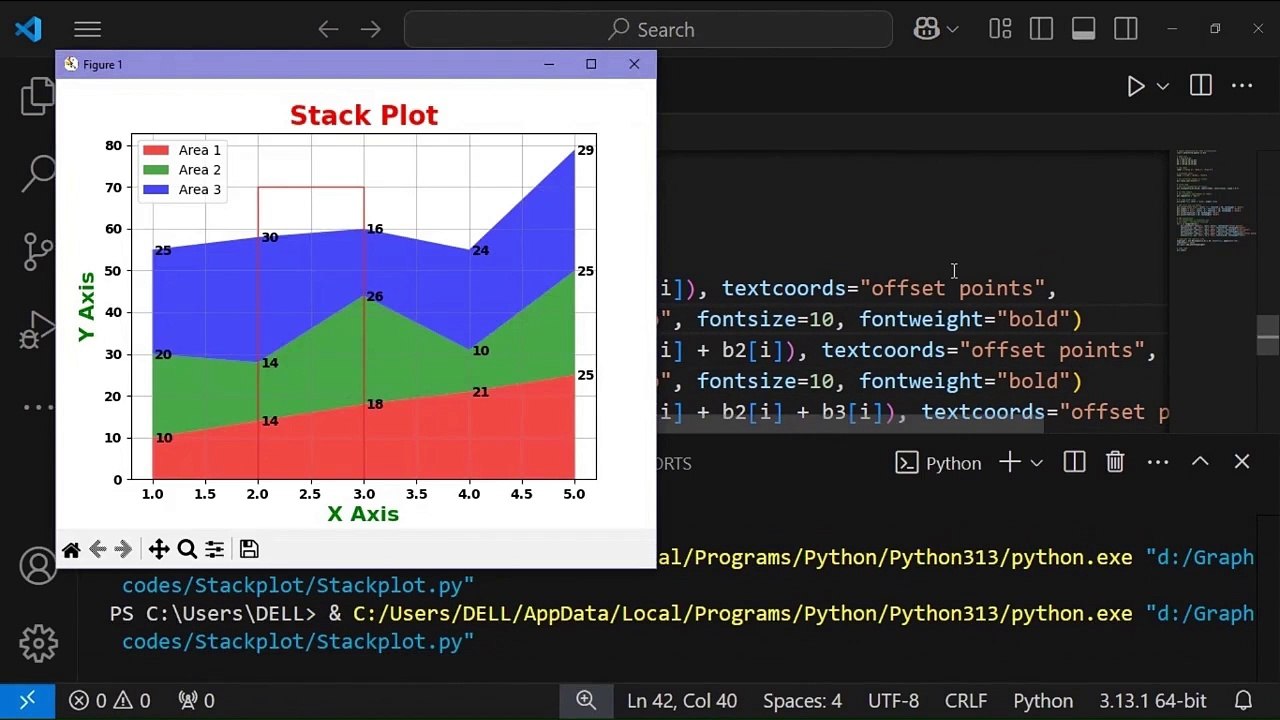Open the VS Code hamburger menu
Viewport: 1280px width, 720px height.
(88, 30)
